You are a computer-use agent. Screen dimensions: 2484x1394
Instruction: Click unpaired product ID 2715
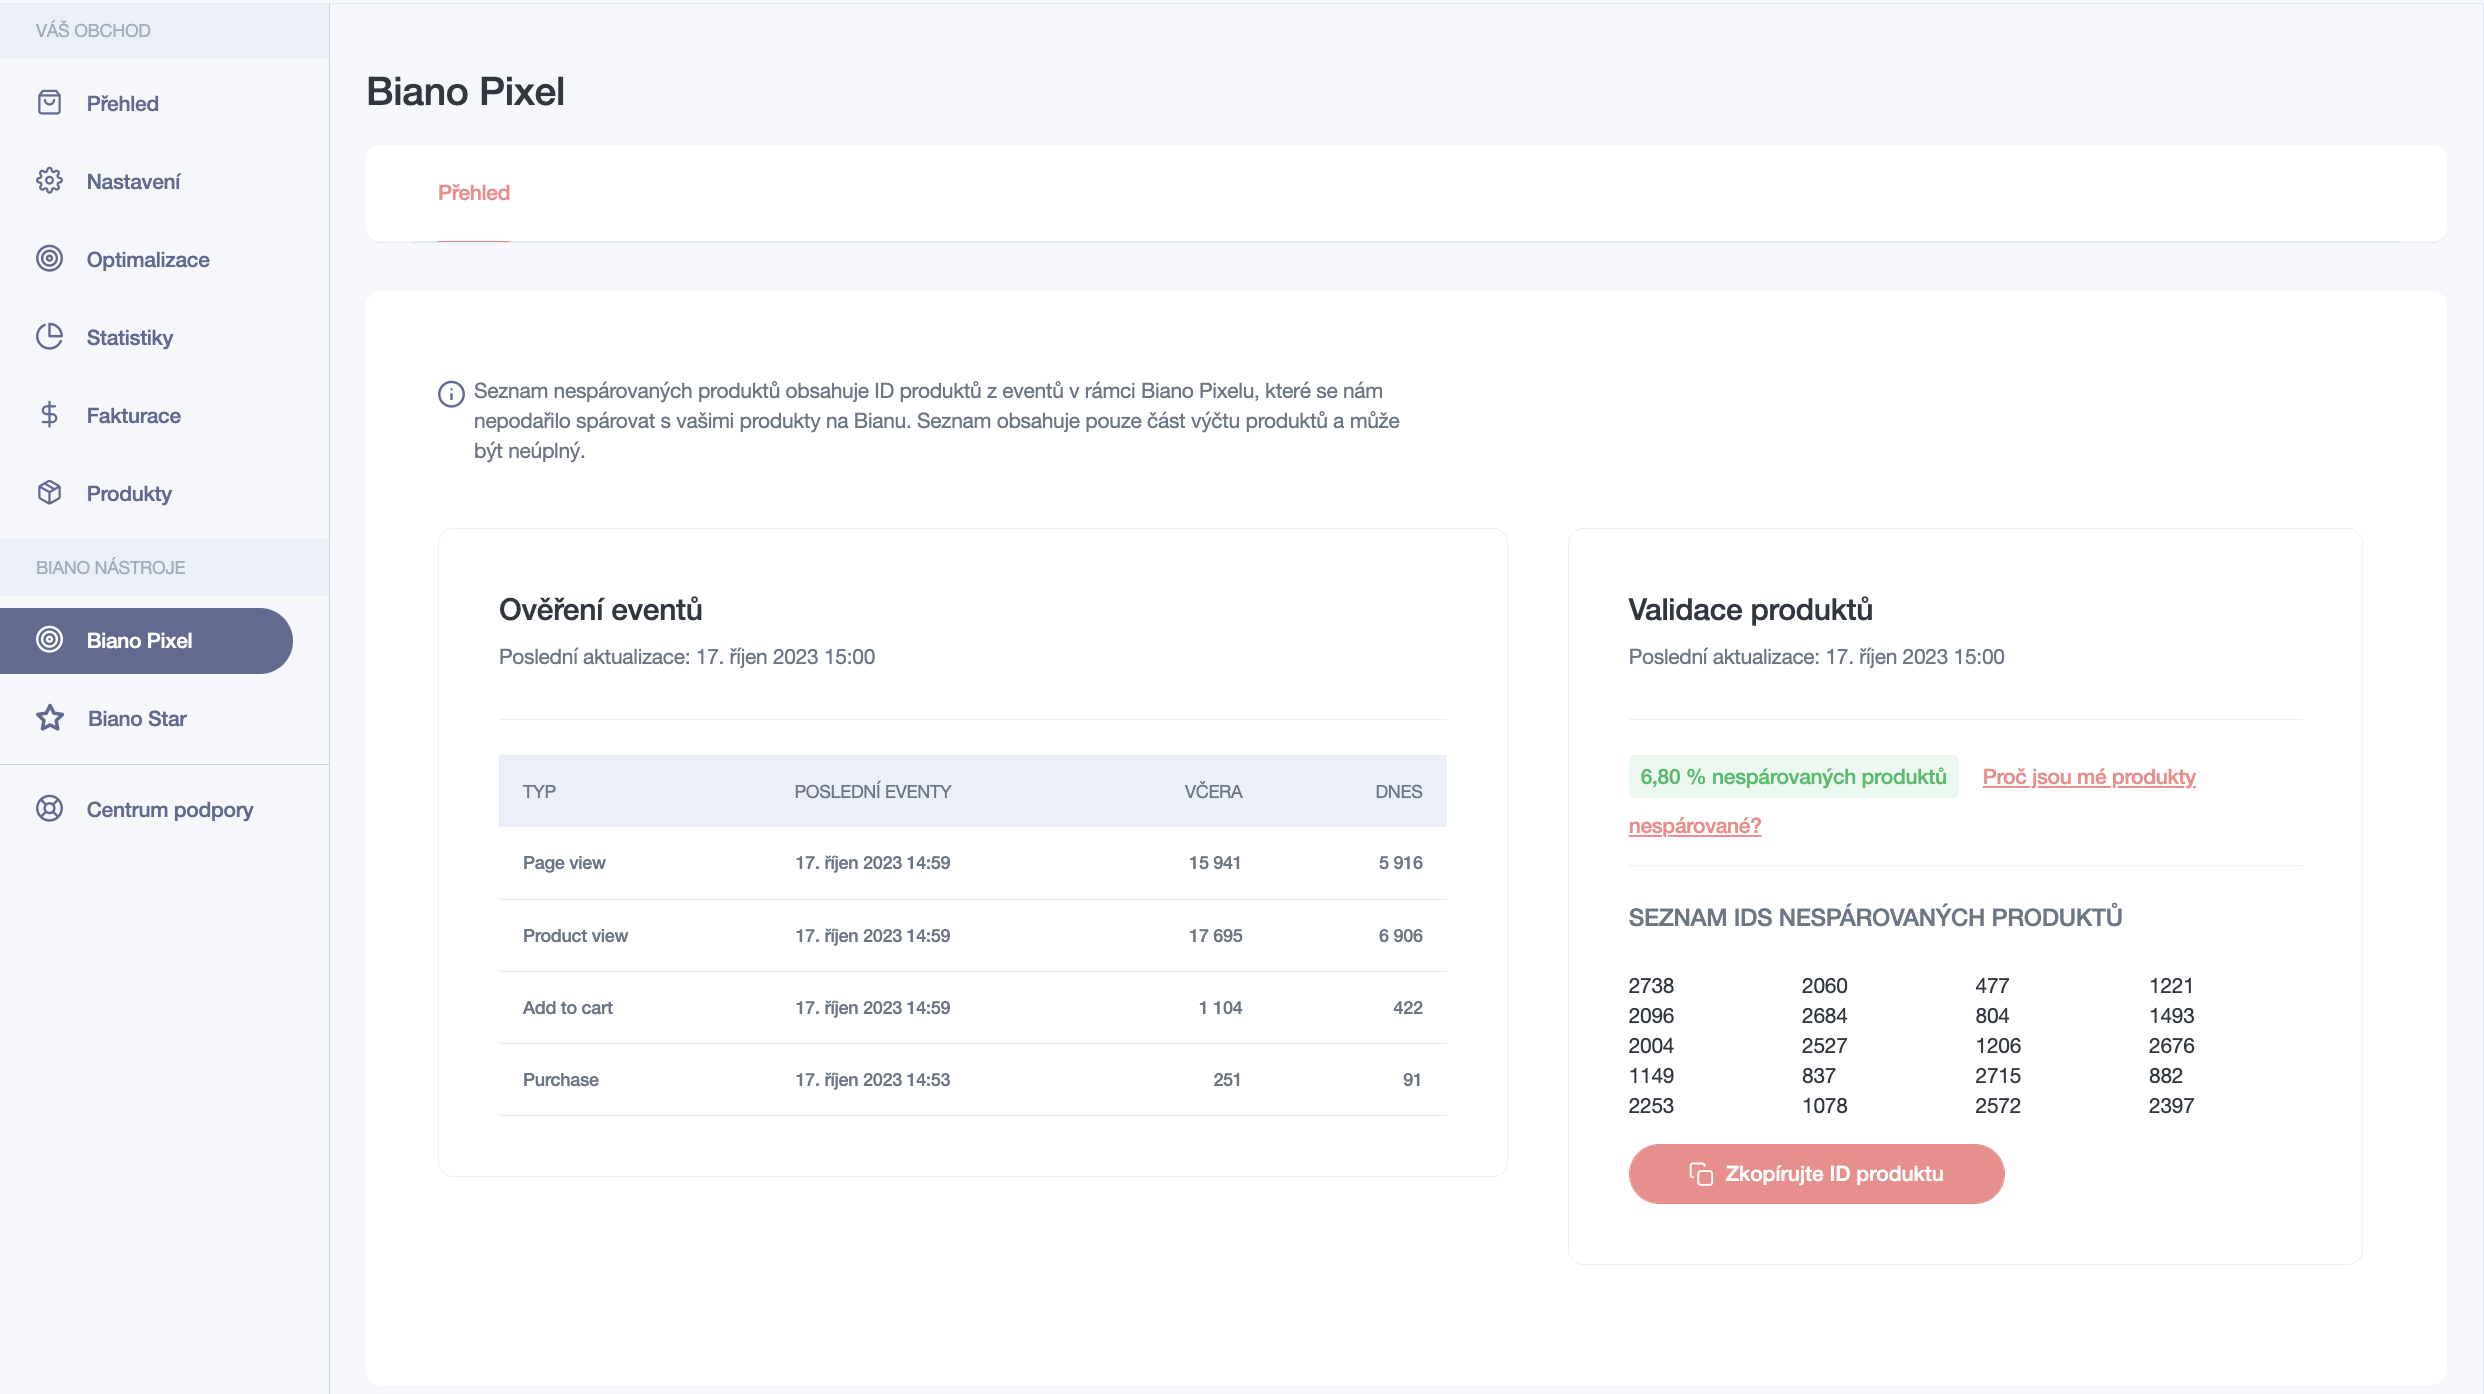[1998, 1076]
